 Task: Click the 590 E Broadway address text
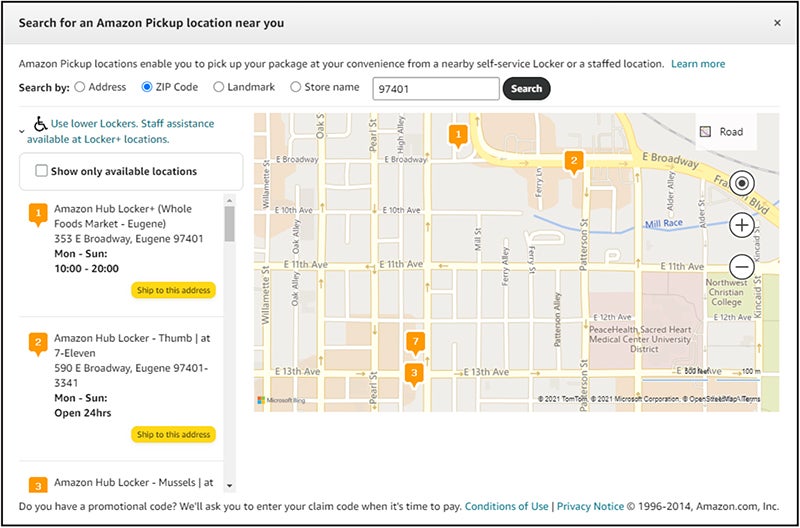(131, 375)
